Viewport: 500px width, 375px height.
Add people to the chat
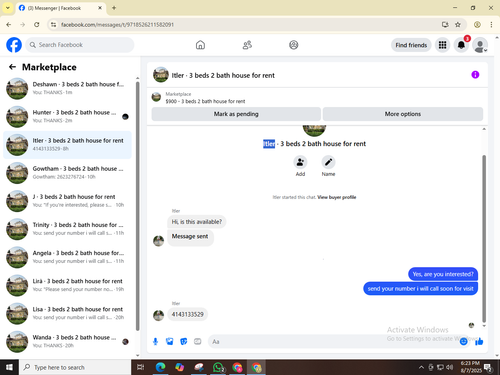coord(300,162)
